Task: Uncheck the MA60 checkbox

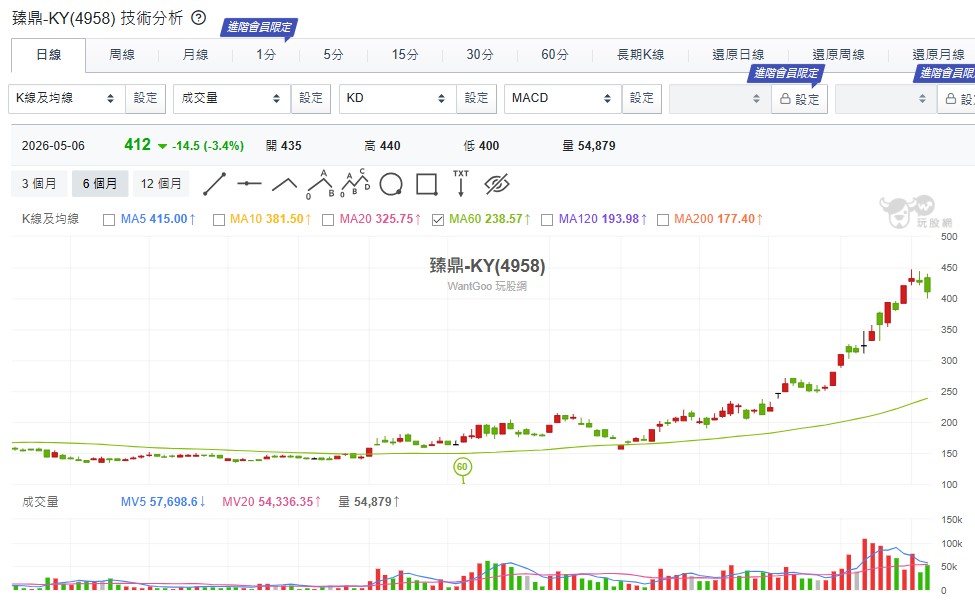Action: point(438,219)
